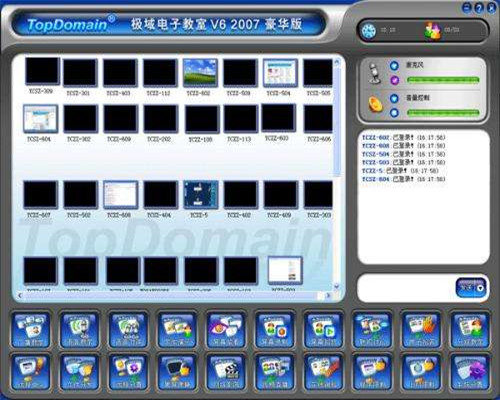Open class model button showing group of students
This screenshot has height=400, width=500.
point(275,372)
